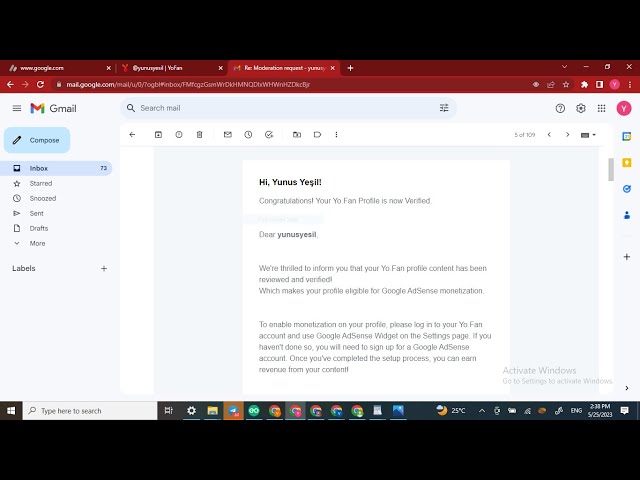Open Google Contacts side panel
This screenshot has height=480, width=640.
pos(627,215)
